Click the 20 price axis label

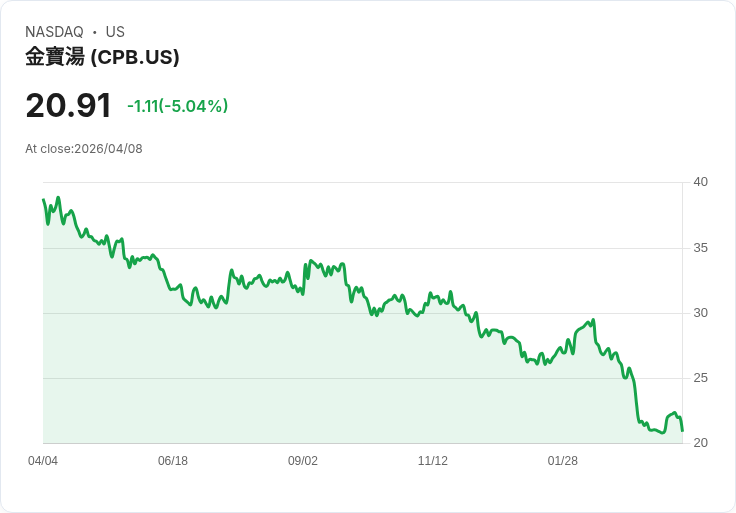(x=700, y=443)
